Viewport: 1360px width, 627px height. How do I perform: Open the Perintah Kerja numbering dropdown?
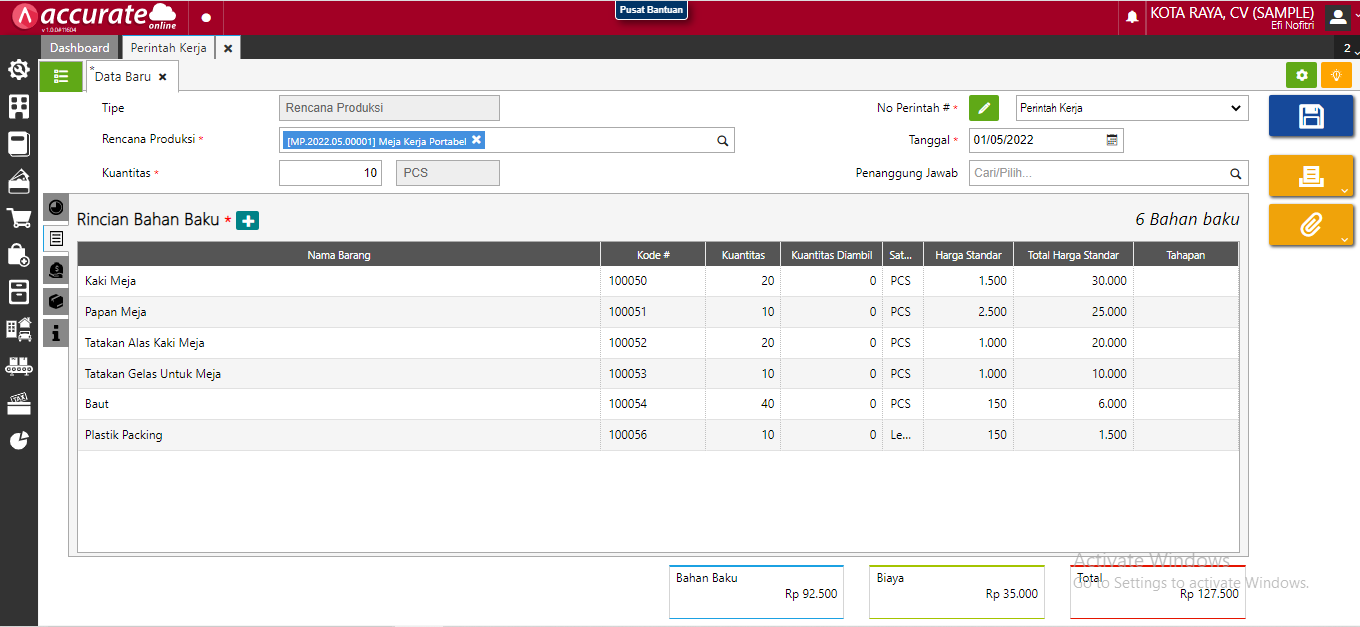pos(1132,108)
